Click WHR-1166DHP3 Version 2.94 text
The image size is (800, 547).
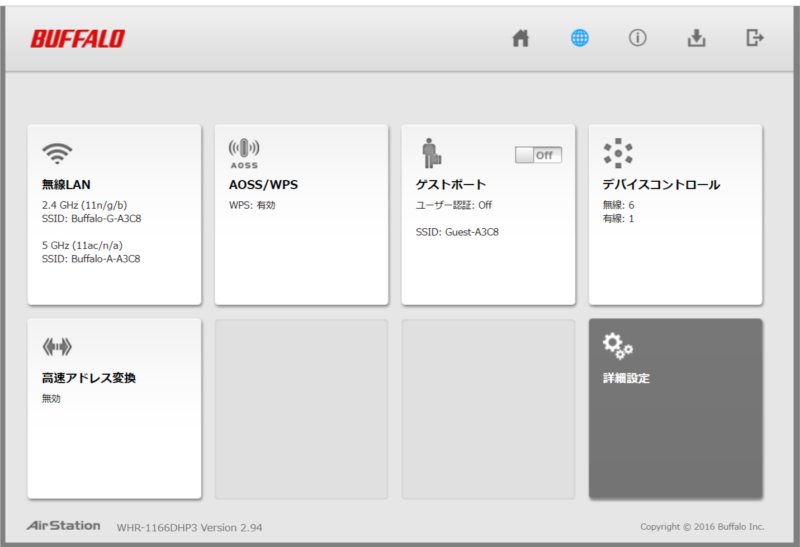point(189,528)
